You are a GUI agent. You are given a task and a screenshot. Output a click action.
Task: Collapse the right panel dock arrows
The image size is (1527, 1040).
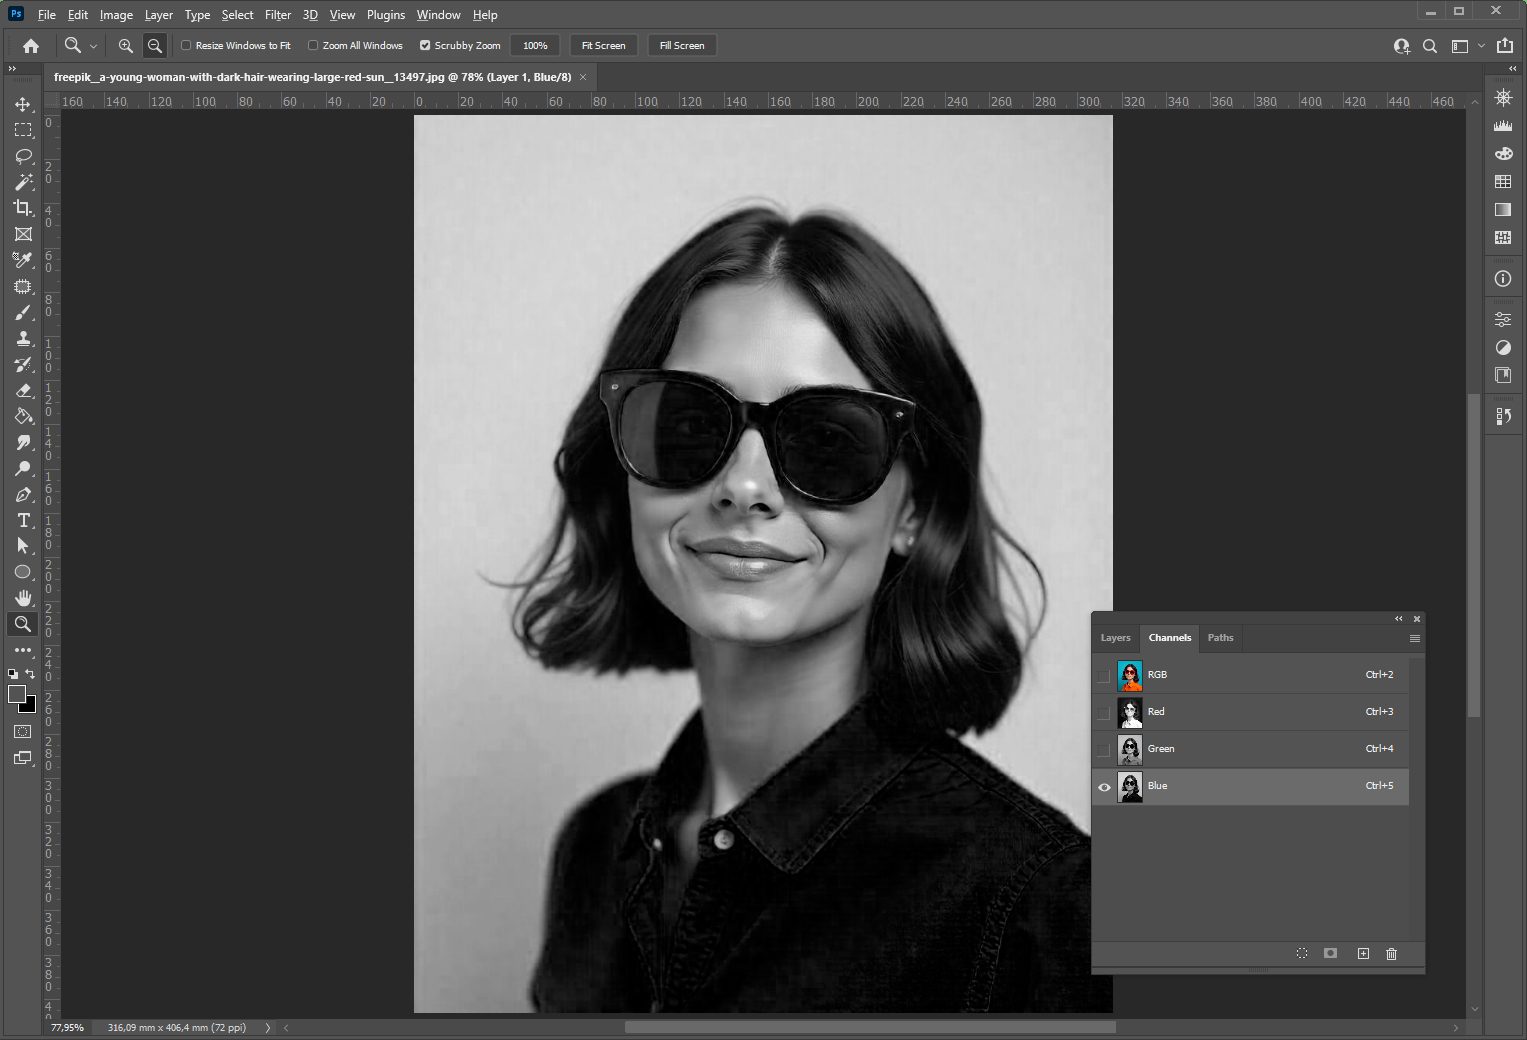[x=1513, y=68]
